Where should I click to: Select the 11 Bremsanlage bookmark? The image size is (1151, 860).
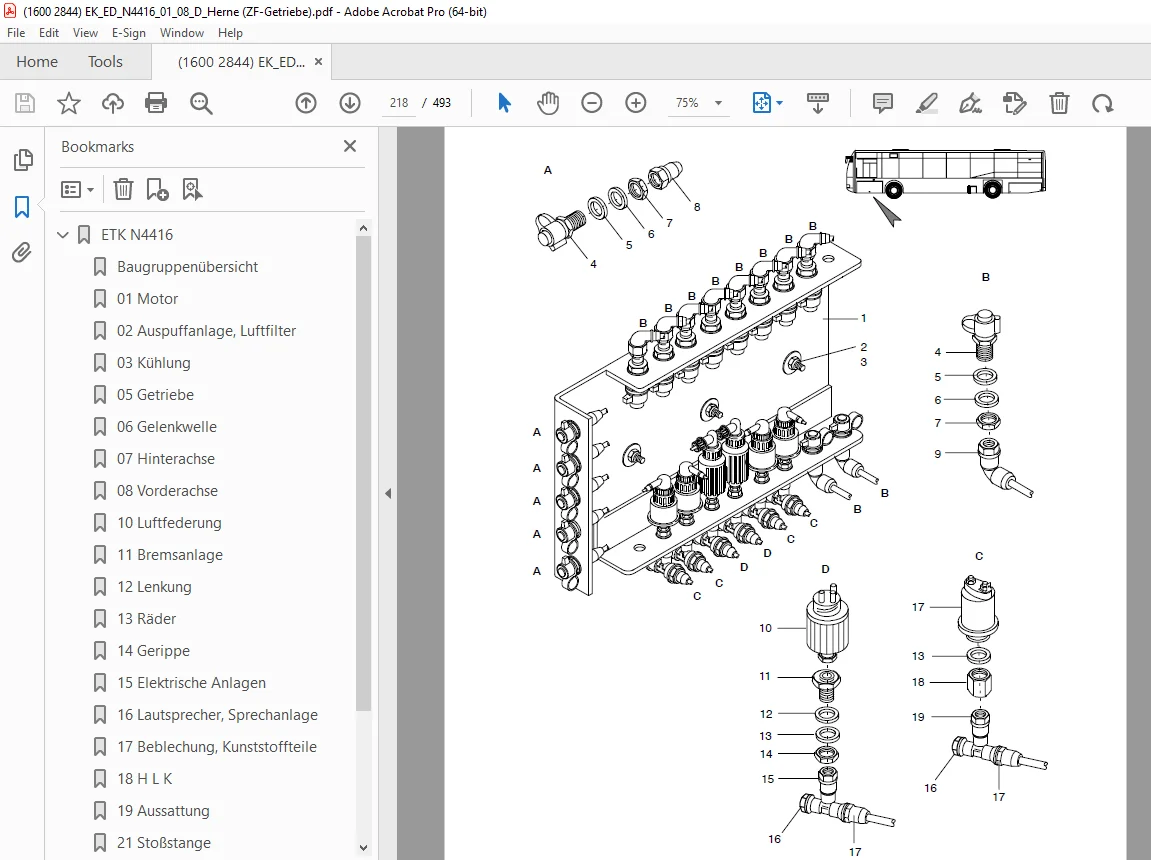pos(170,555)
